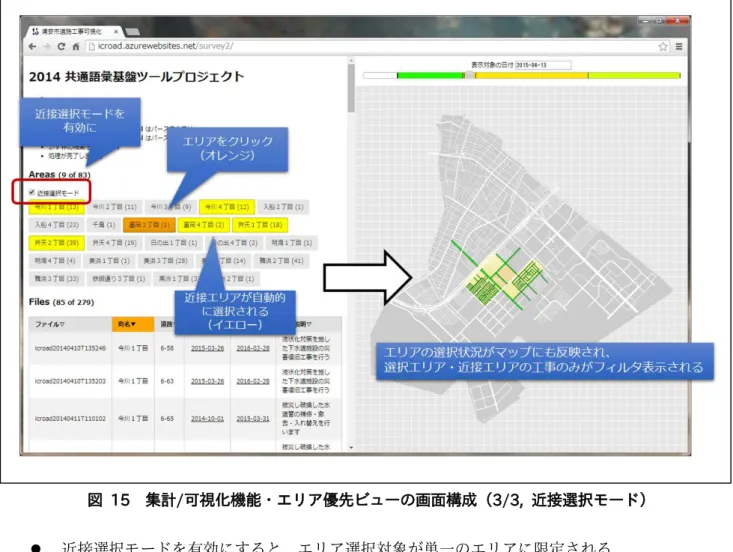Screen dimensions: 733x552
Task: Go to the home page icon
Action: [x=76, y=46]
